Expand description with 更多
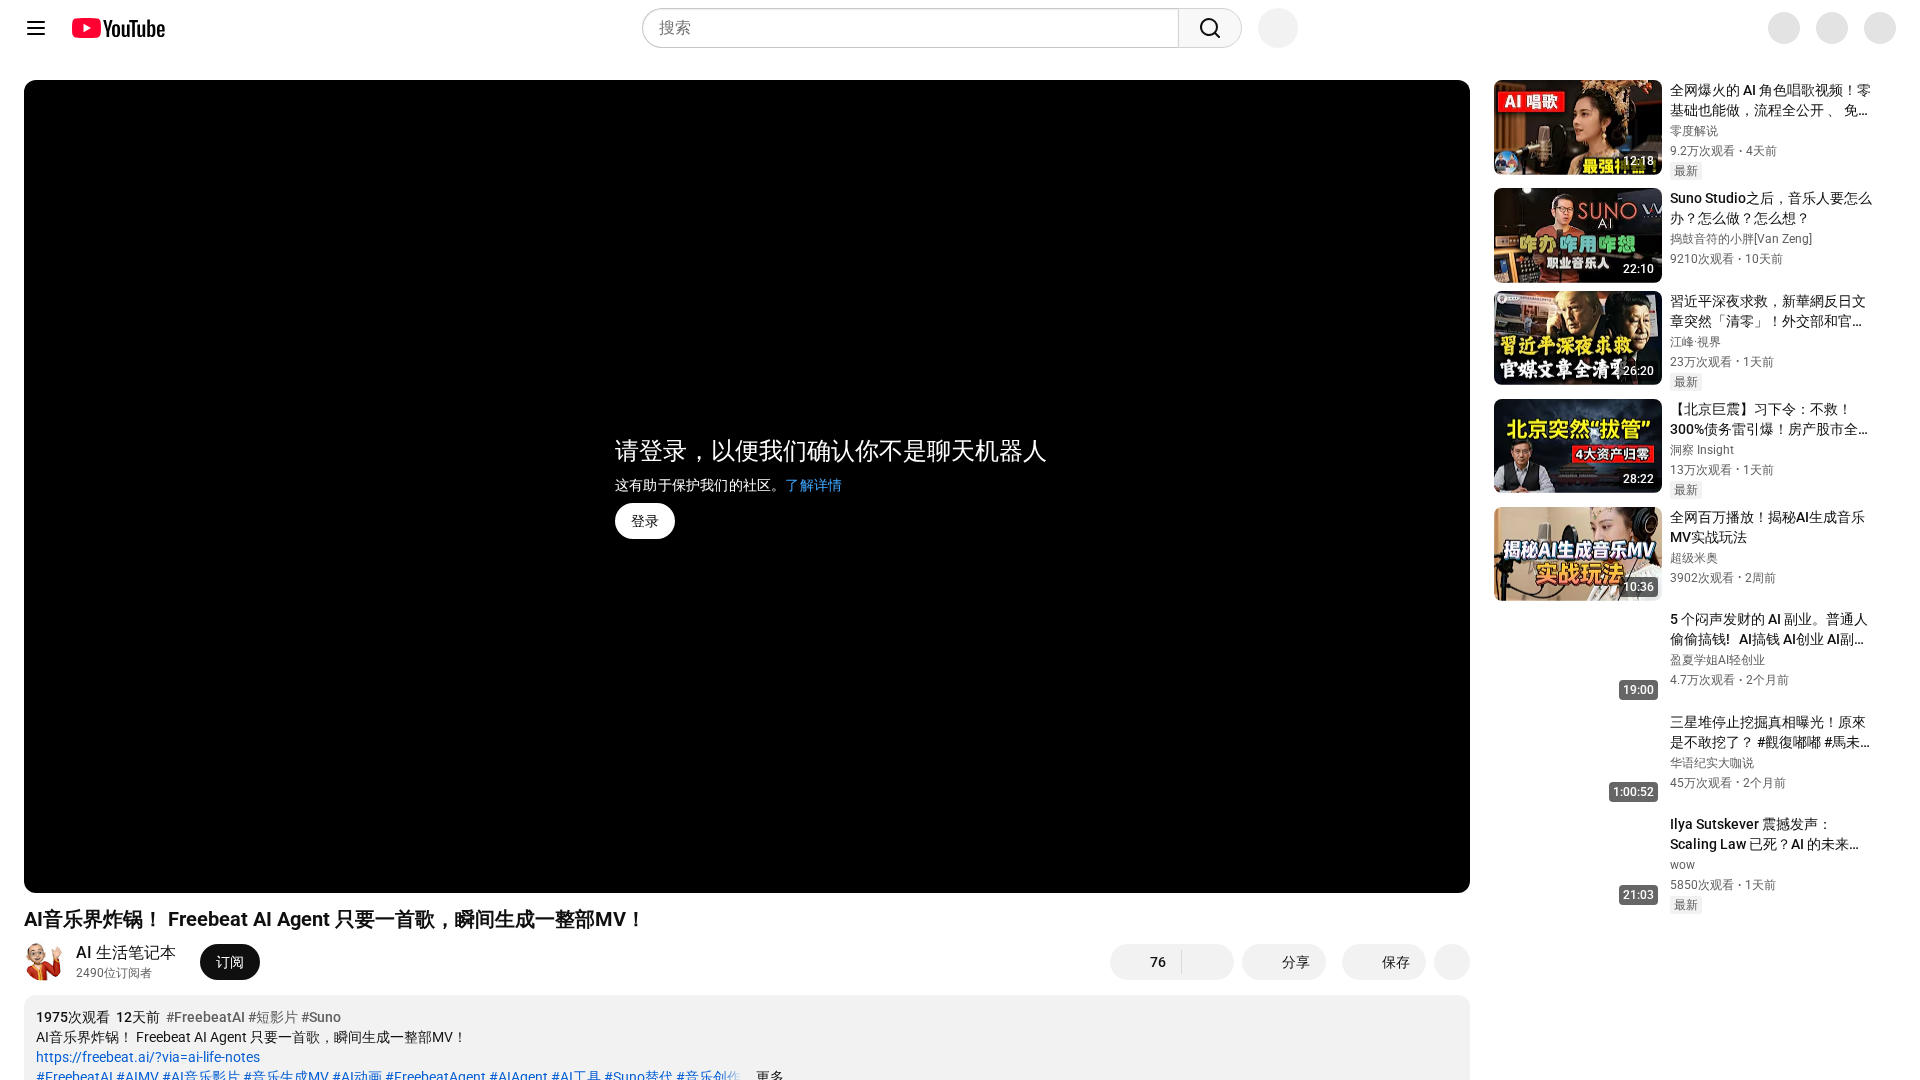Viewport: 1920px width, 1080px height. (x=769, y=1075)
